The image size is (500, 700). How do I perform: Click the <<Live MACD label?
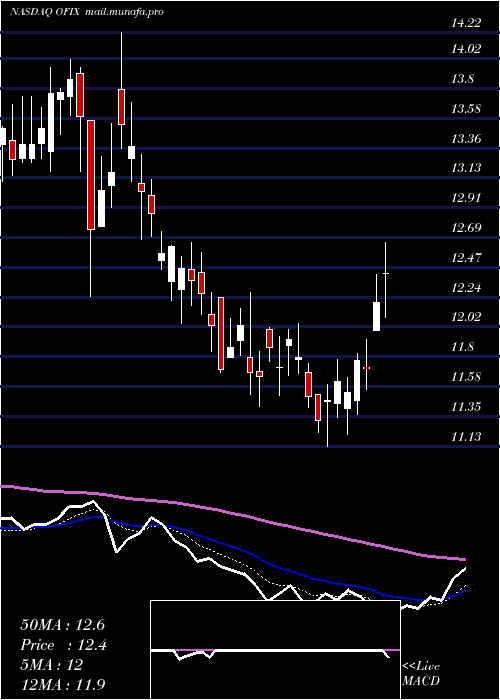[x=421, y=674]
